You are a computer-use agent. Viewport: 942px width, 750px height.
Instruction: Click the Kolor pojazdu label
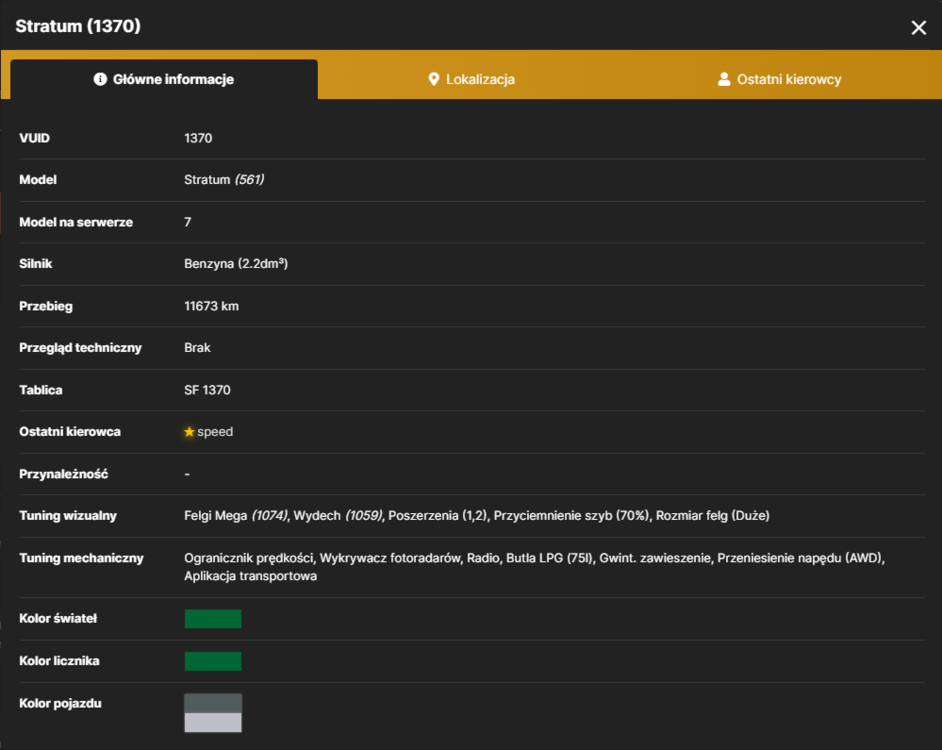pyautogui.click(x=60, y=704)
